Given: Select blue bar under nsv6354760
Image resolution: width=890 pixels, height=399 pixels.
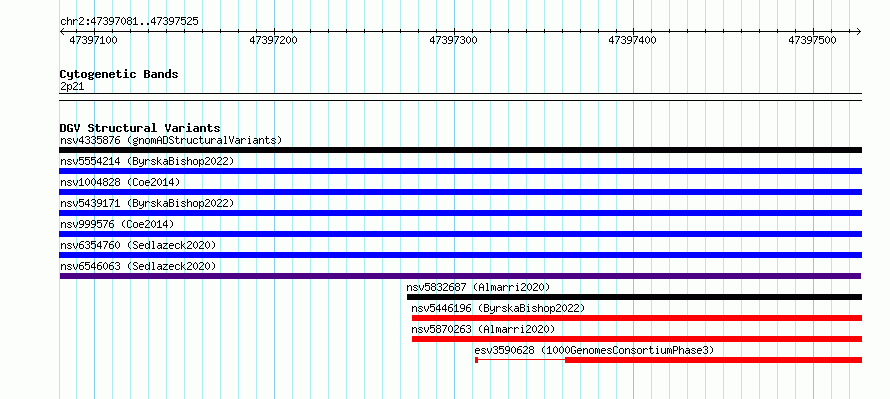Looking at the screenshot, I should [x=460, y=255].
